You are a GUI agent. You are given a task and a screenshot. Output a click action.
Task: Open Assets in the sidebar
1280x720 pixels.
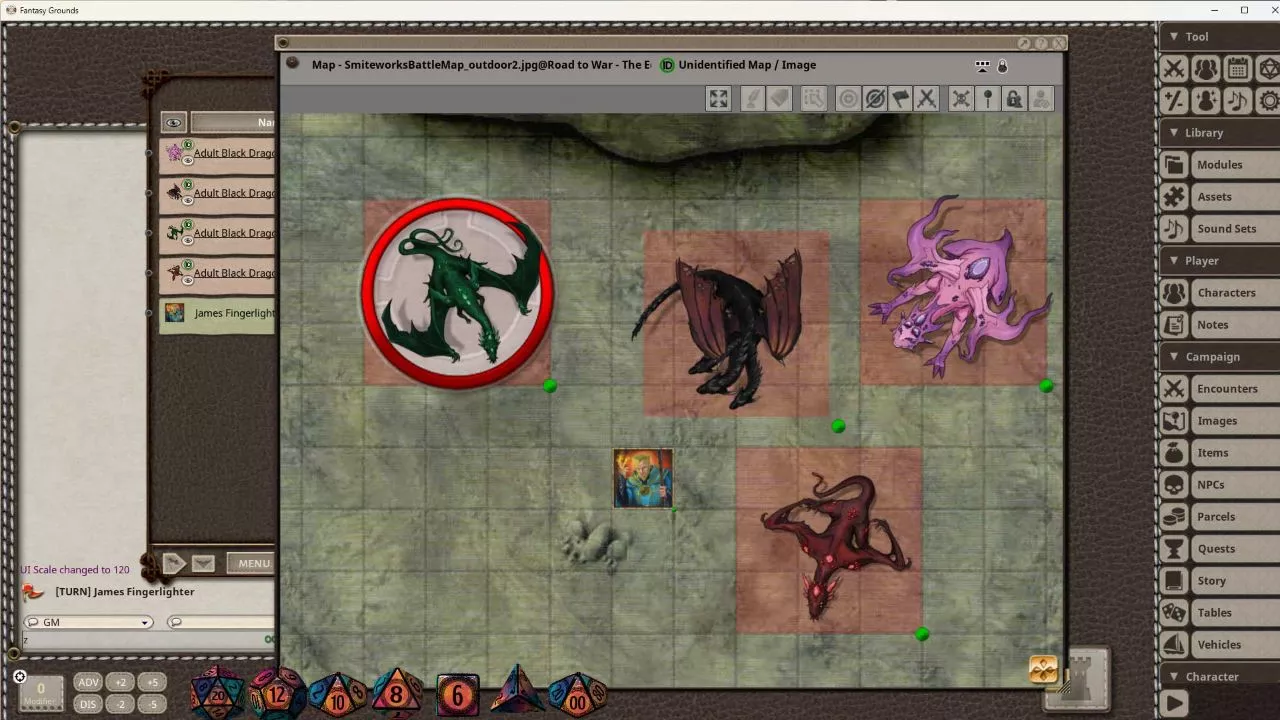tap(1219, 196)
